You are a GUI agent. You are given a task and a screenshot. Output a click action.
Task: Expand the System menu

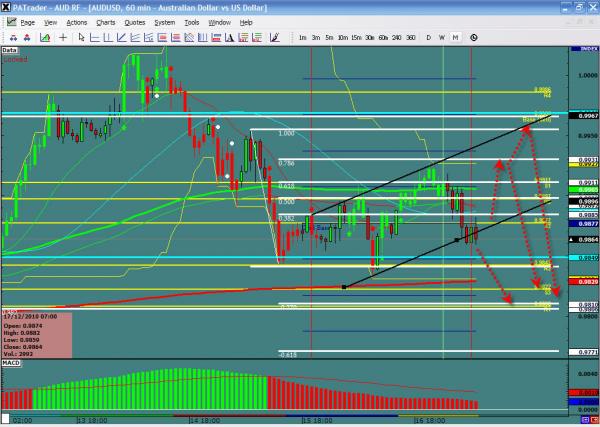[162, 21]
